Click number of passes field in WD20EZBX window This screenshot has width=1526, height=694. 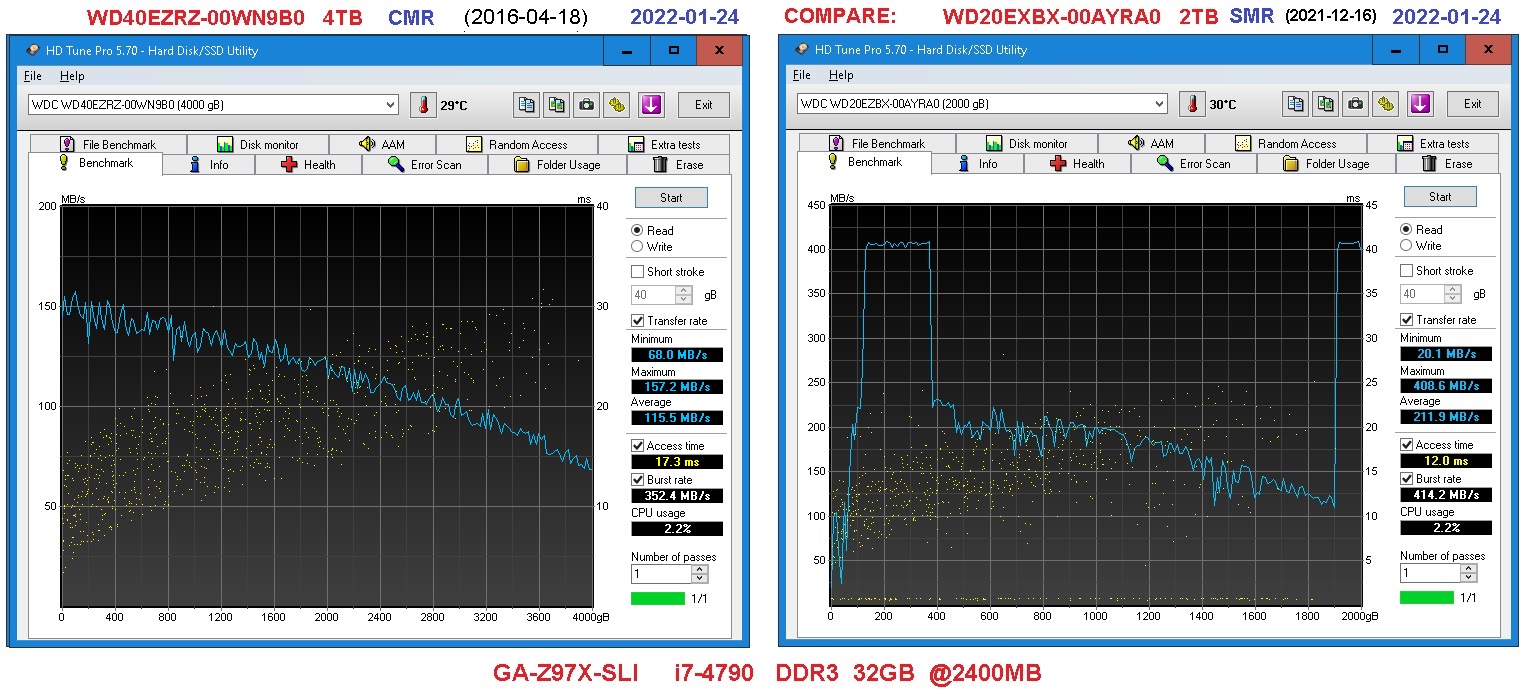pos(1430,574)
